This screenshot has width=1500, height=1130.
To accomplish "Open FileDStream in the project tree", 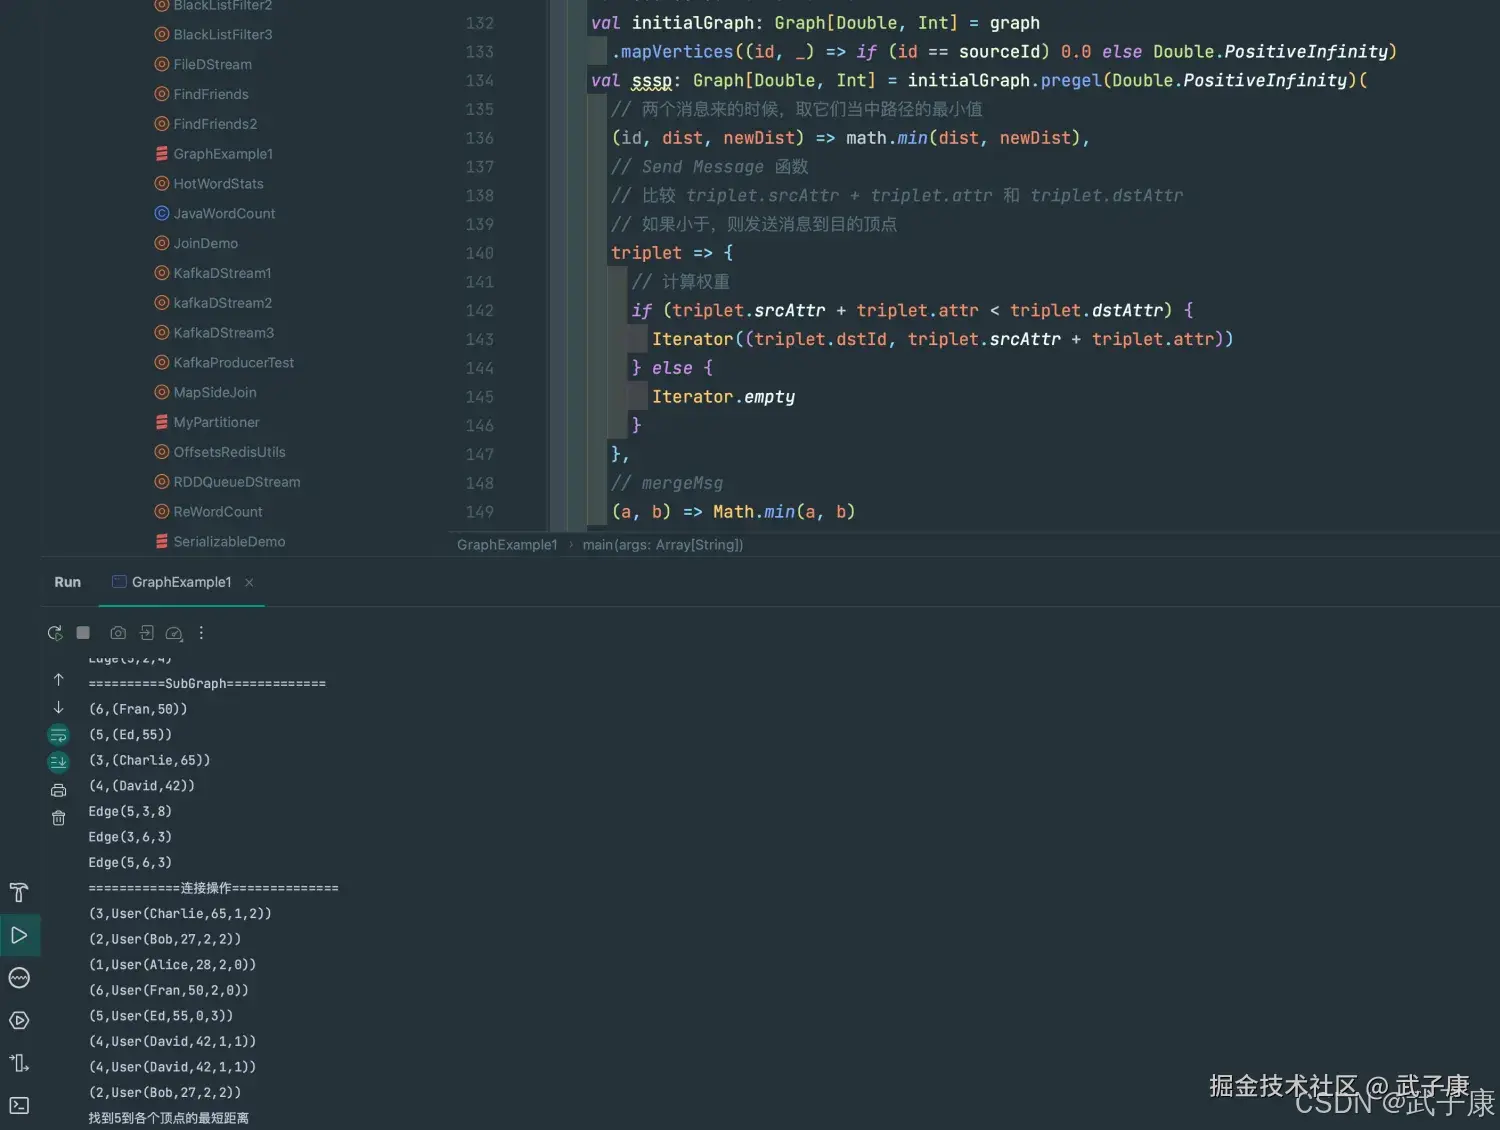I will coord(212,64).
